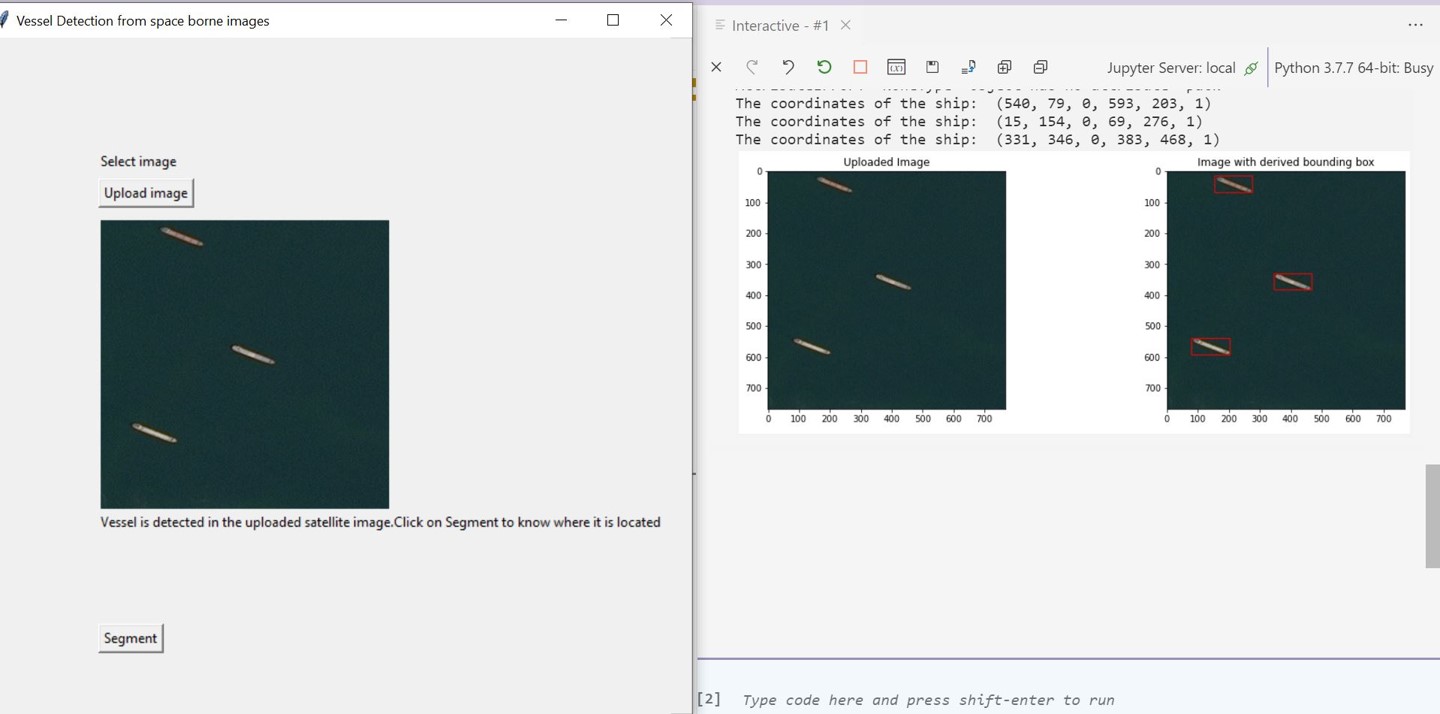
Task: Interrupt the running kernel
Action: [x=859, y=67]
